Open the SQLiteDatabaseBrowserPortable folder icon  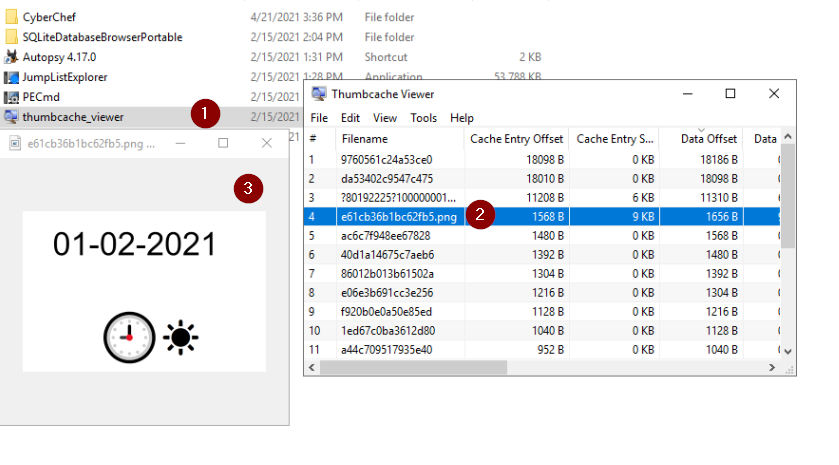pyautogui.click(x=12, y=37)
